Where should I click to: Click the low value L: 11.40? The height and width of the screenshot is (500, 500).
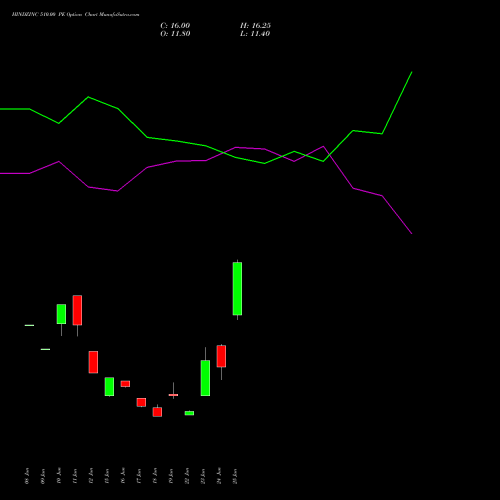[255, 34]
